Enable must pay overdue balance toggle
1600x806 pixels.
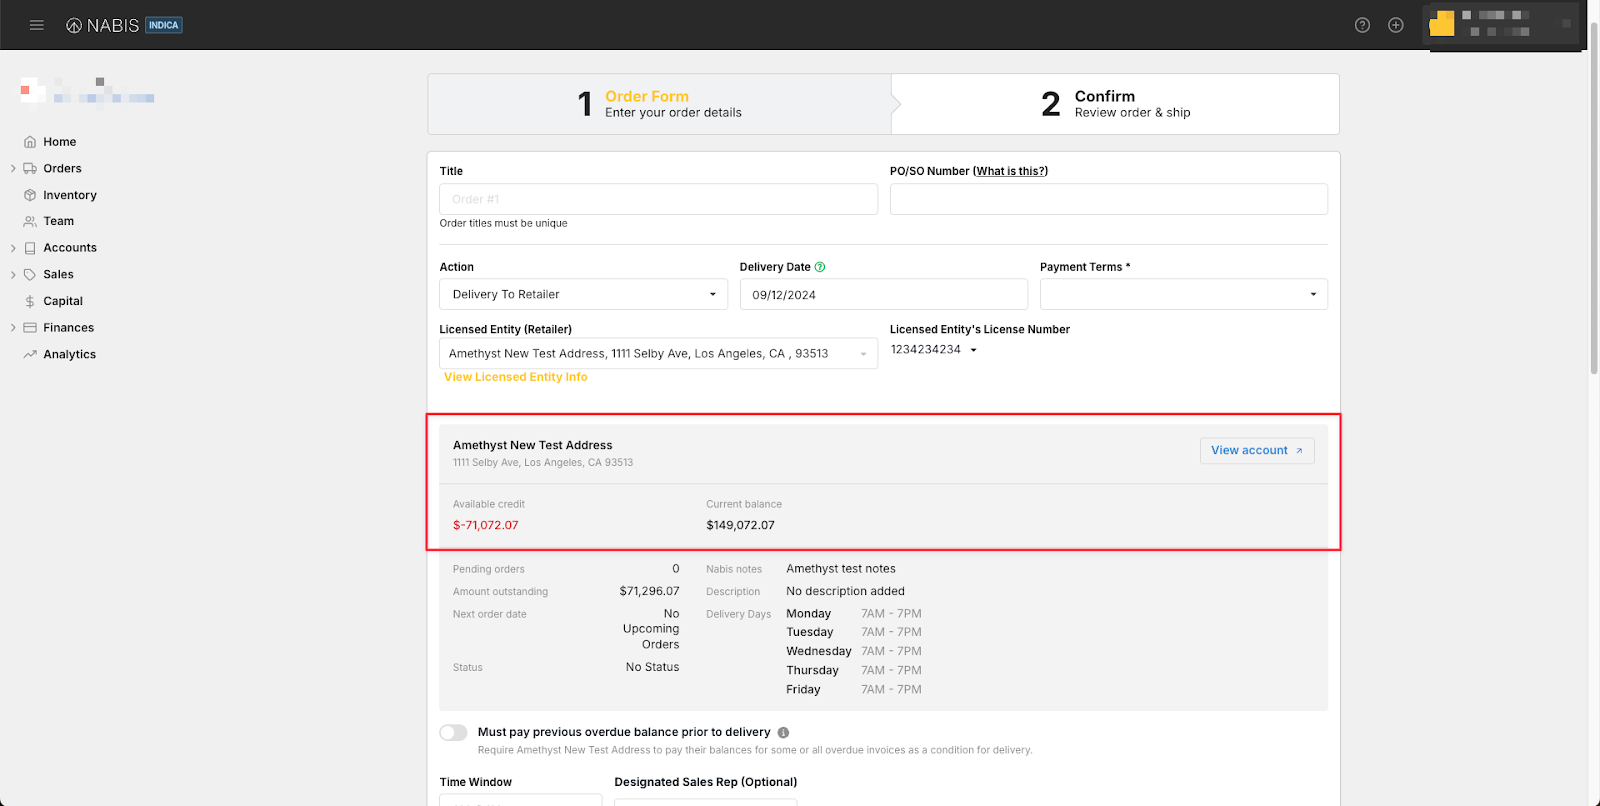pos(453,732)
